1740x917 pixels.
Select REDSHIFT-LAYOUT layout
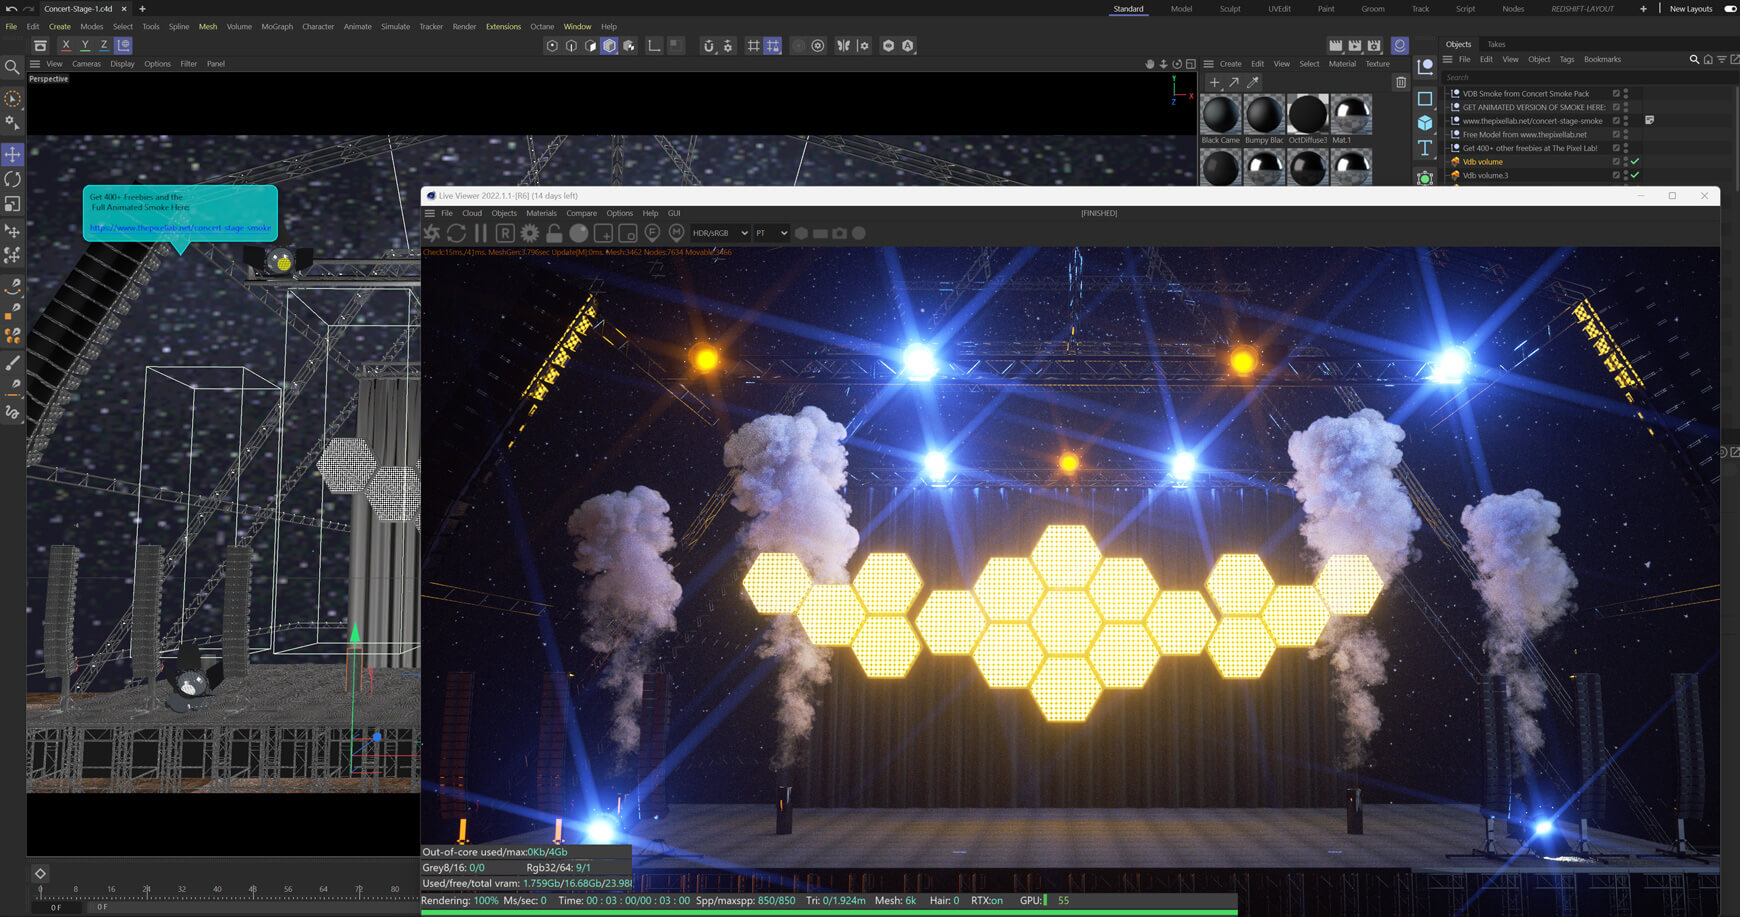(1582, 9)
